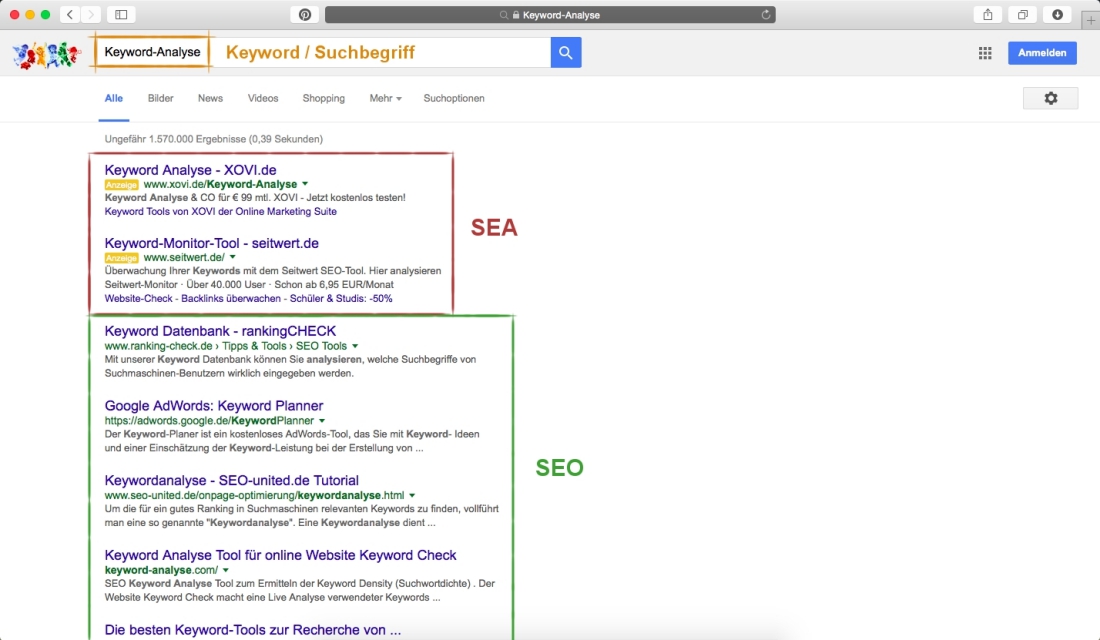Image resolution: width=1100 pixels, height=640 pixels.
Task: Click the Backlinks überwachen sitelink
Action: click(231, 298)
